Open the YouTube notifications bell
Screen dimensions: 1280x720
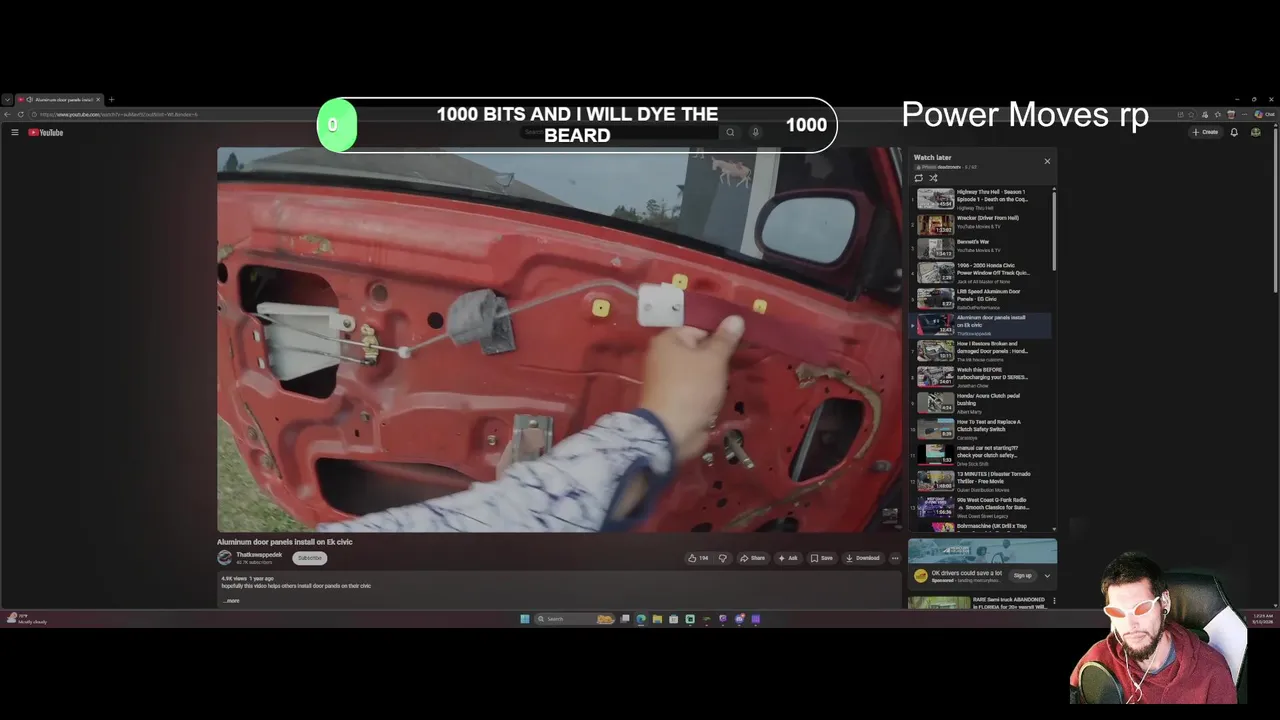(x=1234, y=132)
